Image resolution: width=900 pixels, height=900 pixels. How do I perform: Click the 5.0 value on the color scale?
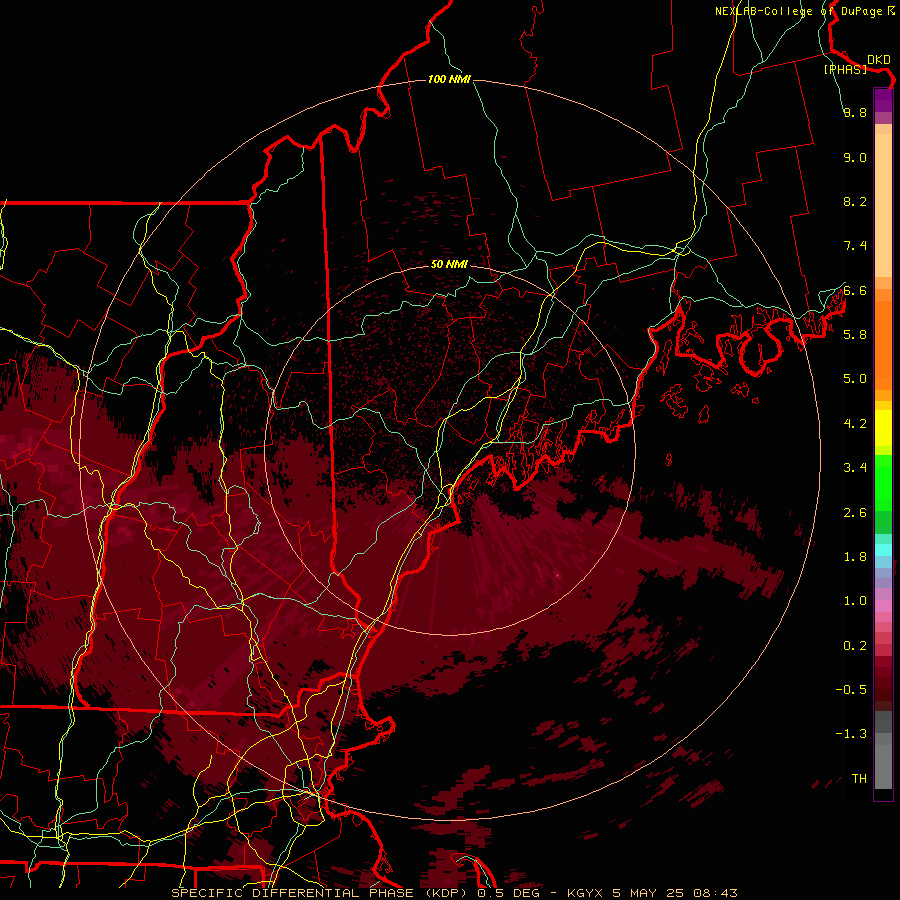pos(855,379)
